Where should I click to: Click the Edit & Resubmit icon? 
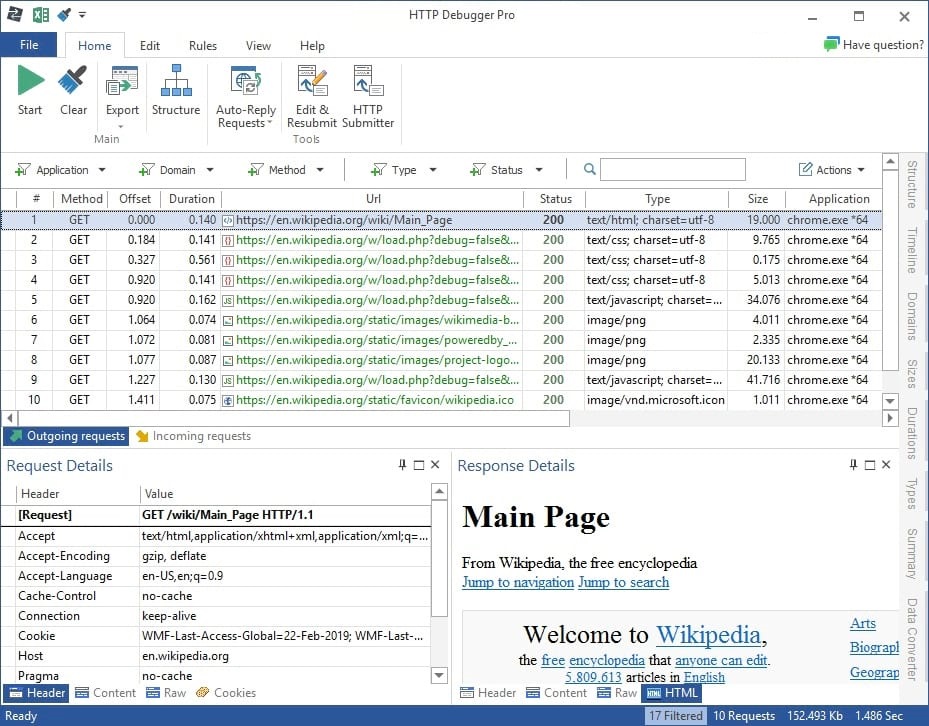pos(312,82)
